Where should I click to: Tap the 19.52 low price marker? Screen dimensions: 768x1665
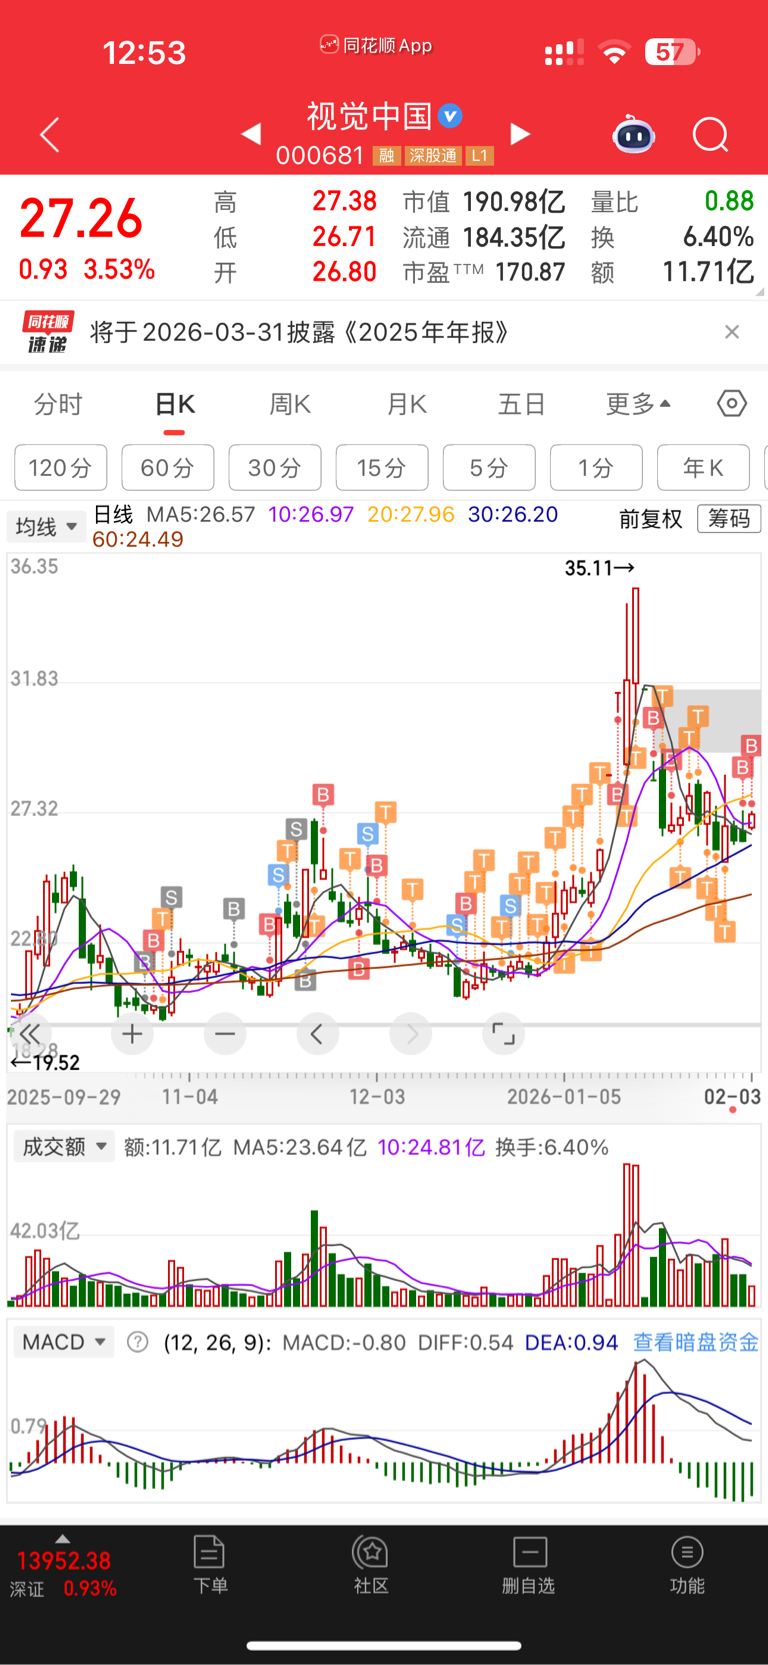[x=45, y=1062]
